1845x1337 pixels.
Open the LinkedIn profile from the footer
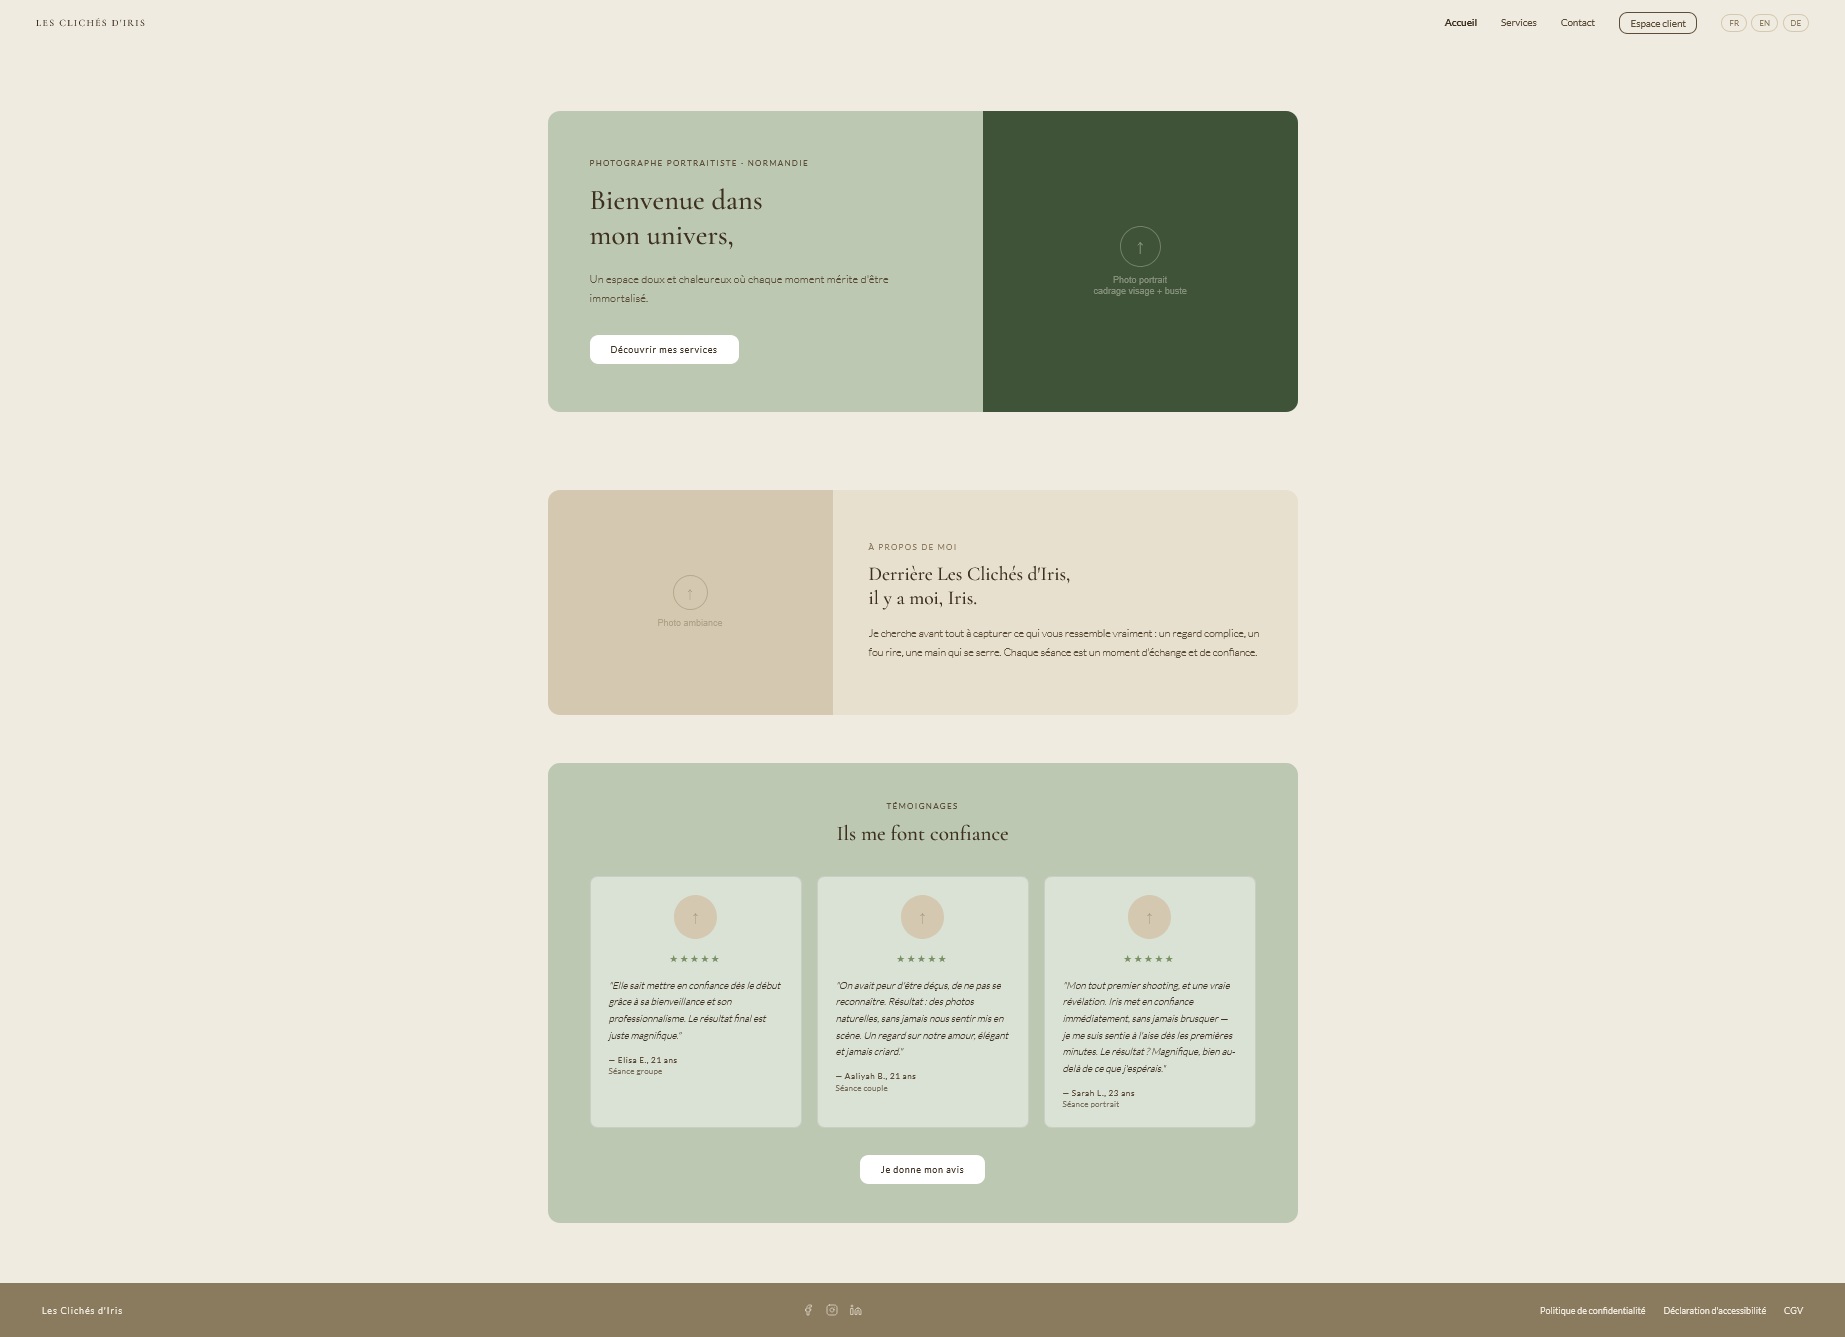pyautogui.click(x=856, y=1310)
